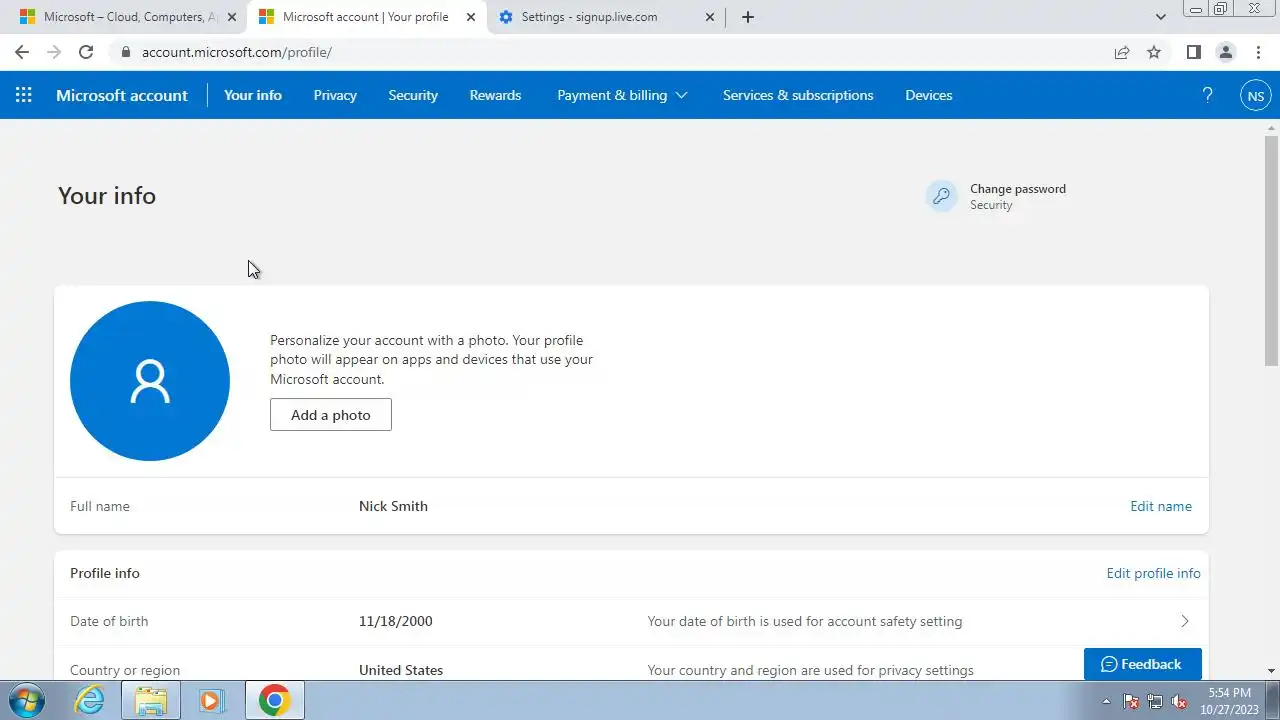Viewport: 1280px width, 720px height.
Task: Open a new tab with the plus button
Action: [748, 17]
